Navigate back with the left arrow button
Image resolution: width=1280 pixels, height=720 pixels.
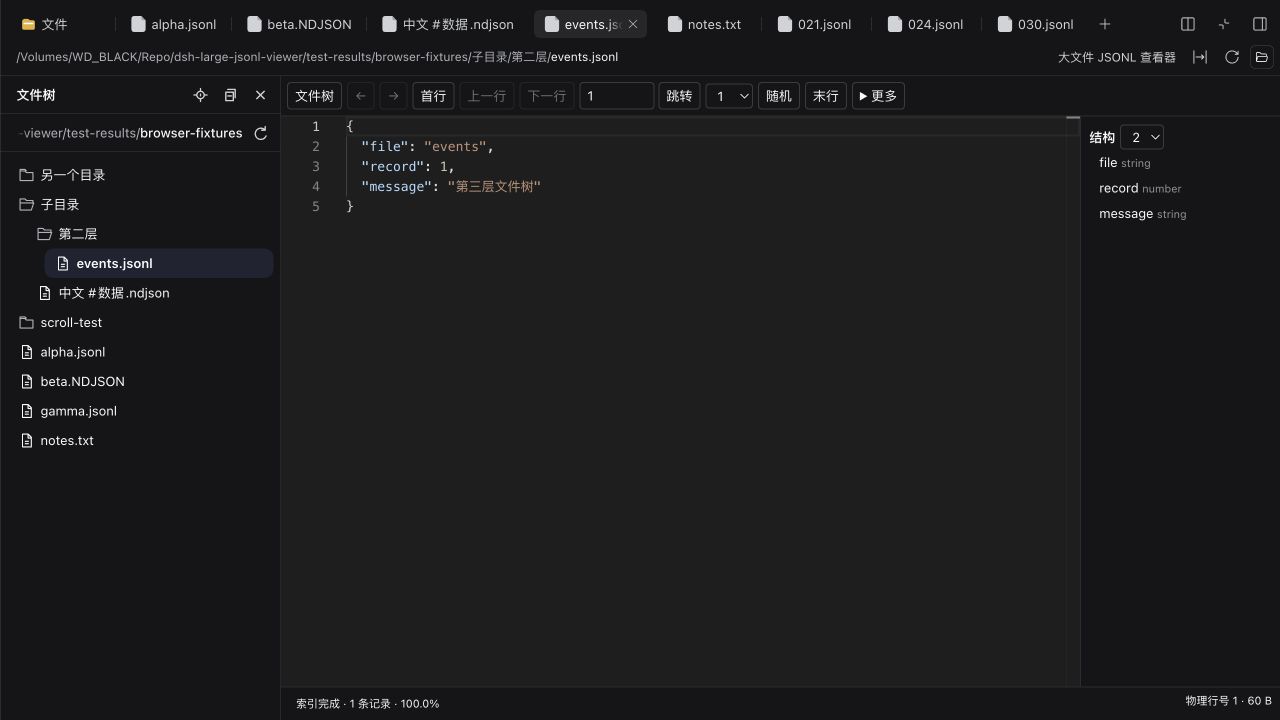coord(361,96)
